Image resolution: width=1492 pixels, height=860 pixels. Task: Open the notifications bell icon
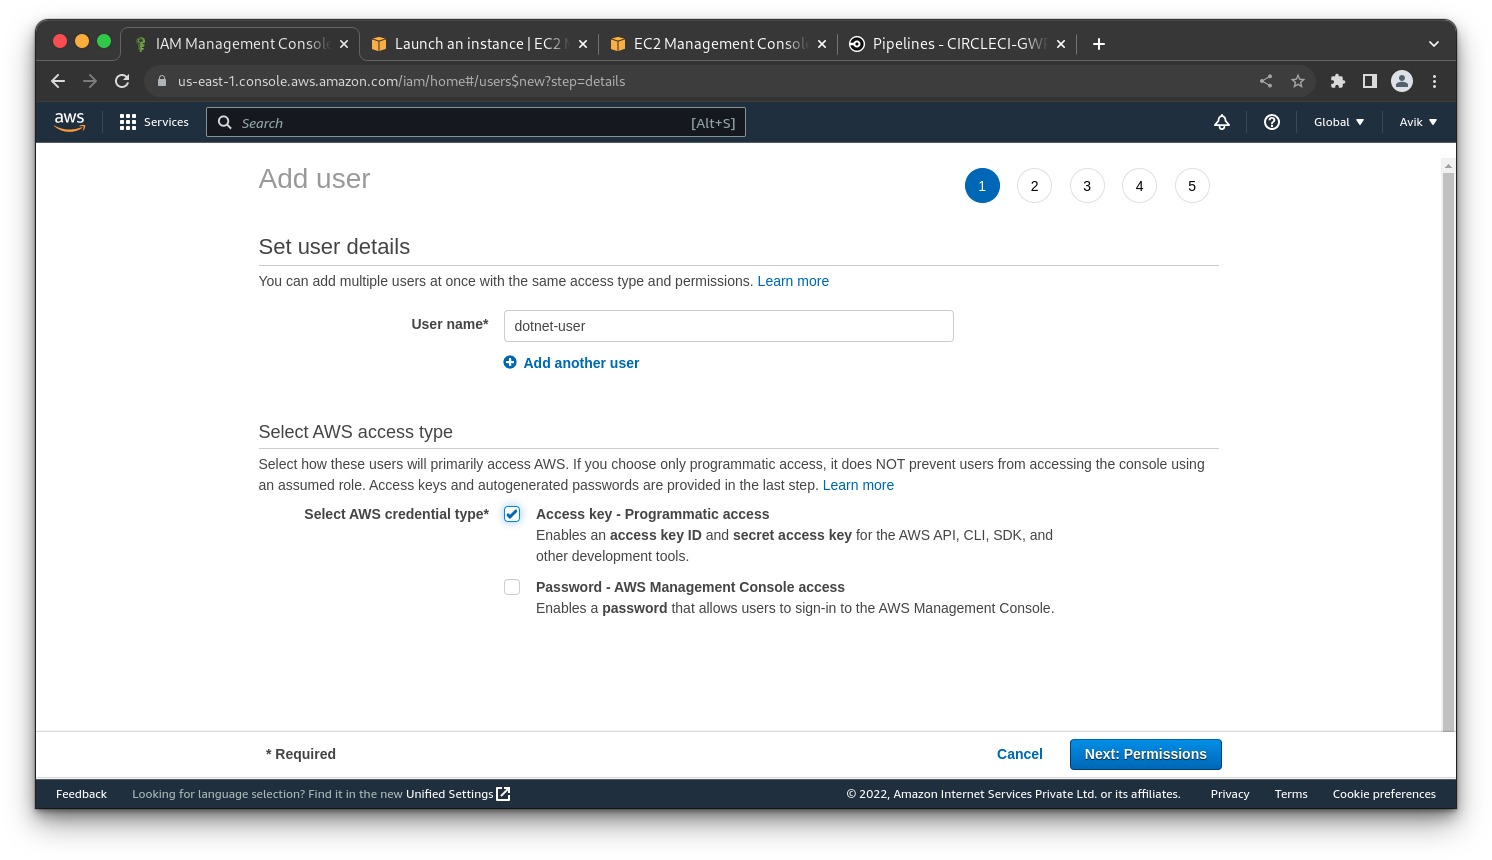tap(1222, 122)
